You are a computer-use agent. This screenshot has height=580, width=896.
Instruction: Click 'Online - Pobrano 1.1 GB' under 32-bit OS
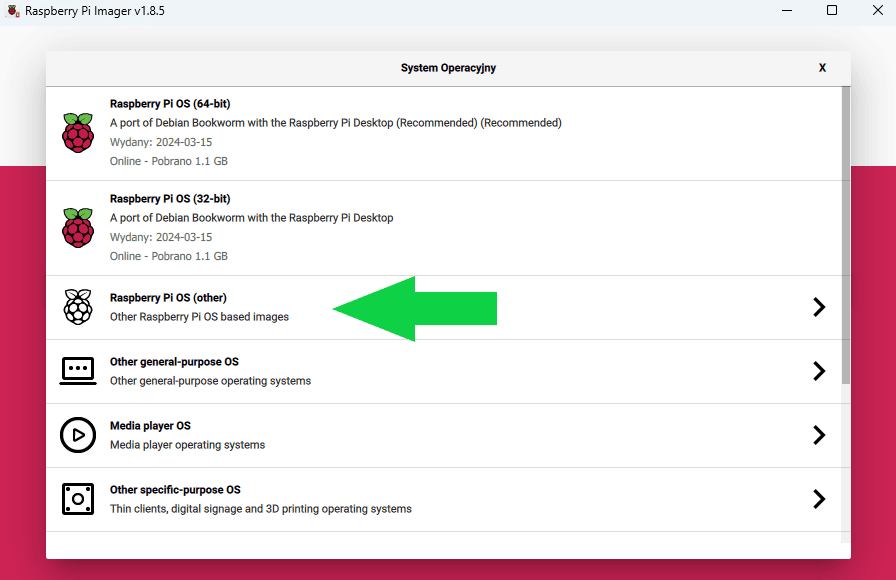coord(169,256)
